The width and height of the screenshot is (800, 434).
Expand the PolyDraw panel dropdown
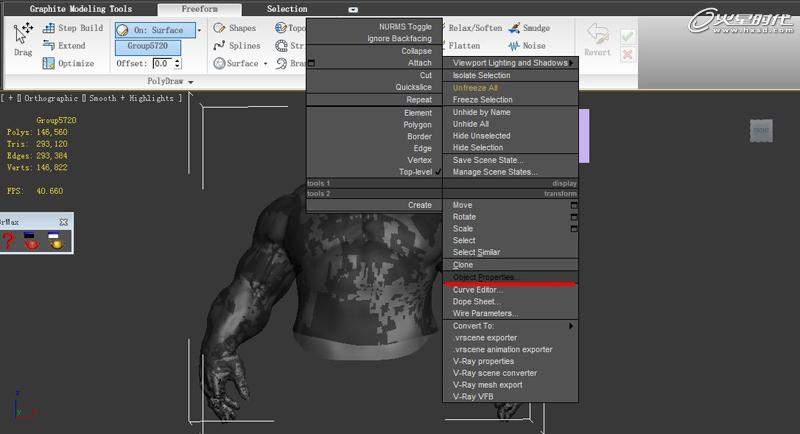pyautogui.click(x=191, y=82)
